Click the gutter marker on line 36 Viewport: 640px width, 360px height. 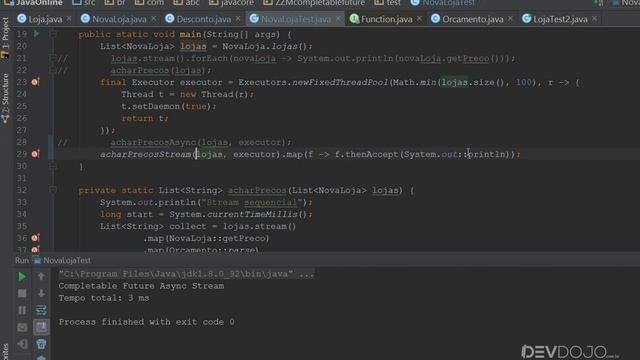point(36,238)
